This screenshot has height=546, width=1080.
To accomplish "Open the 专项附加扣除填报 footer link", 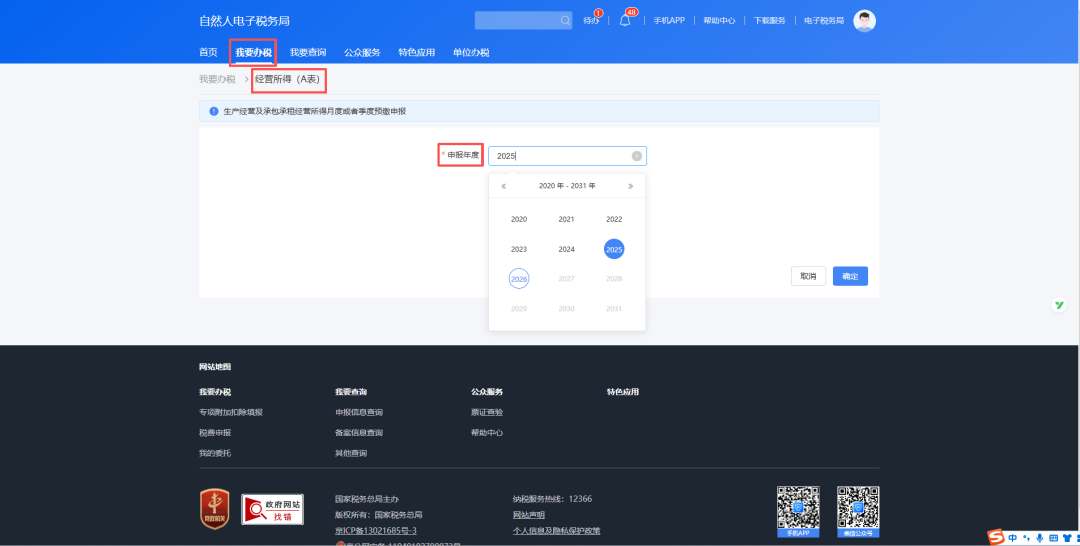I will point(231,412).
